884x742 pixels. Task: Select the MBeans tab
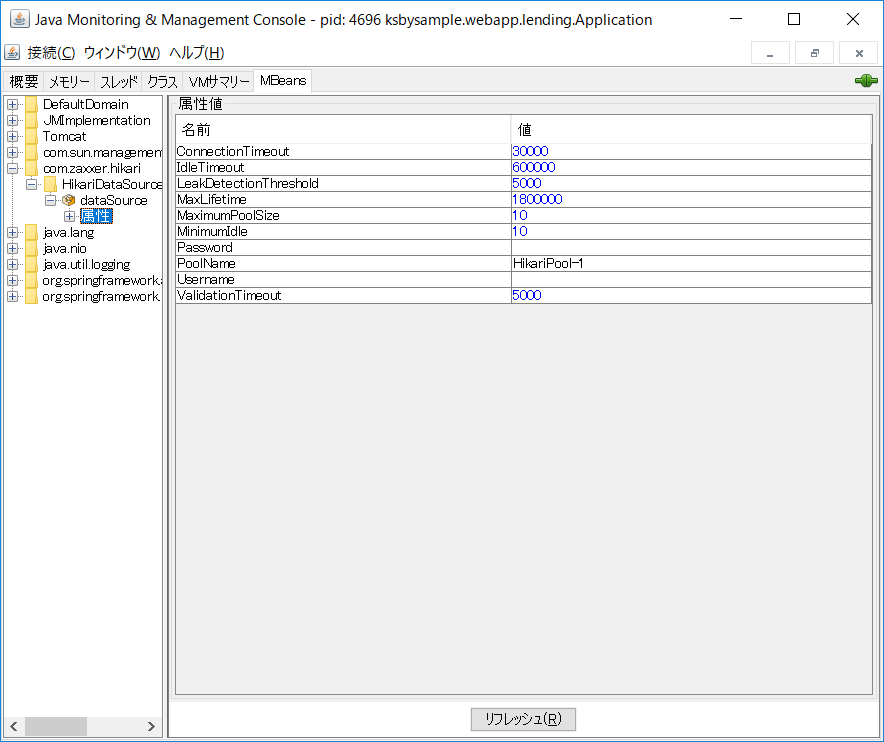[x=282, y=81]
